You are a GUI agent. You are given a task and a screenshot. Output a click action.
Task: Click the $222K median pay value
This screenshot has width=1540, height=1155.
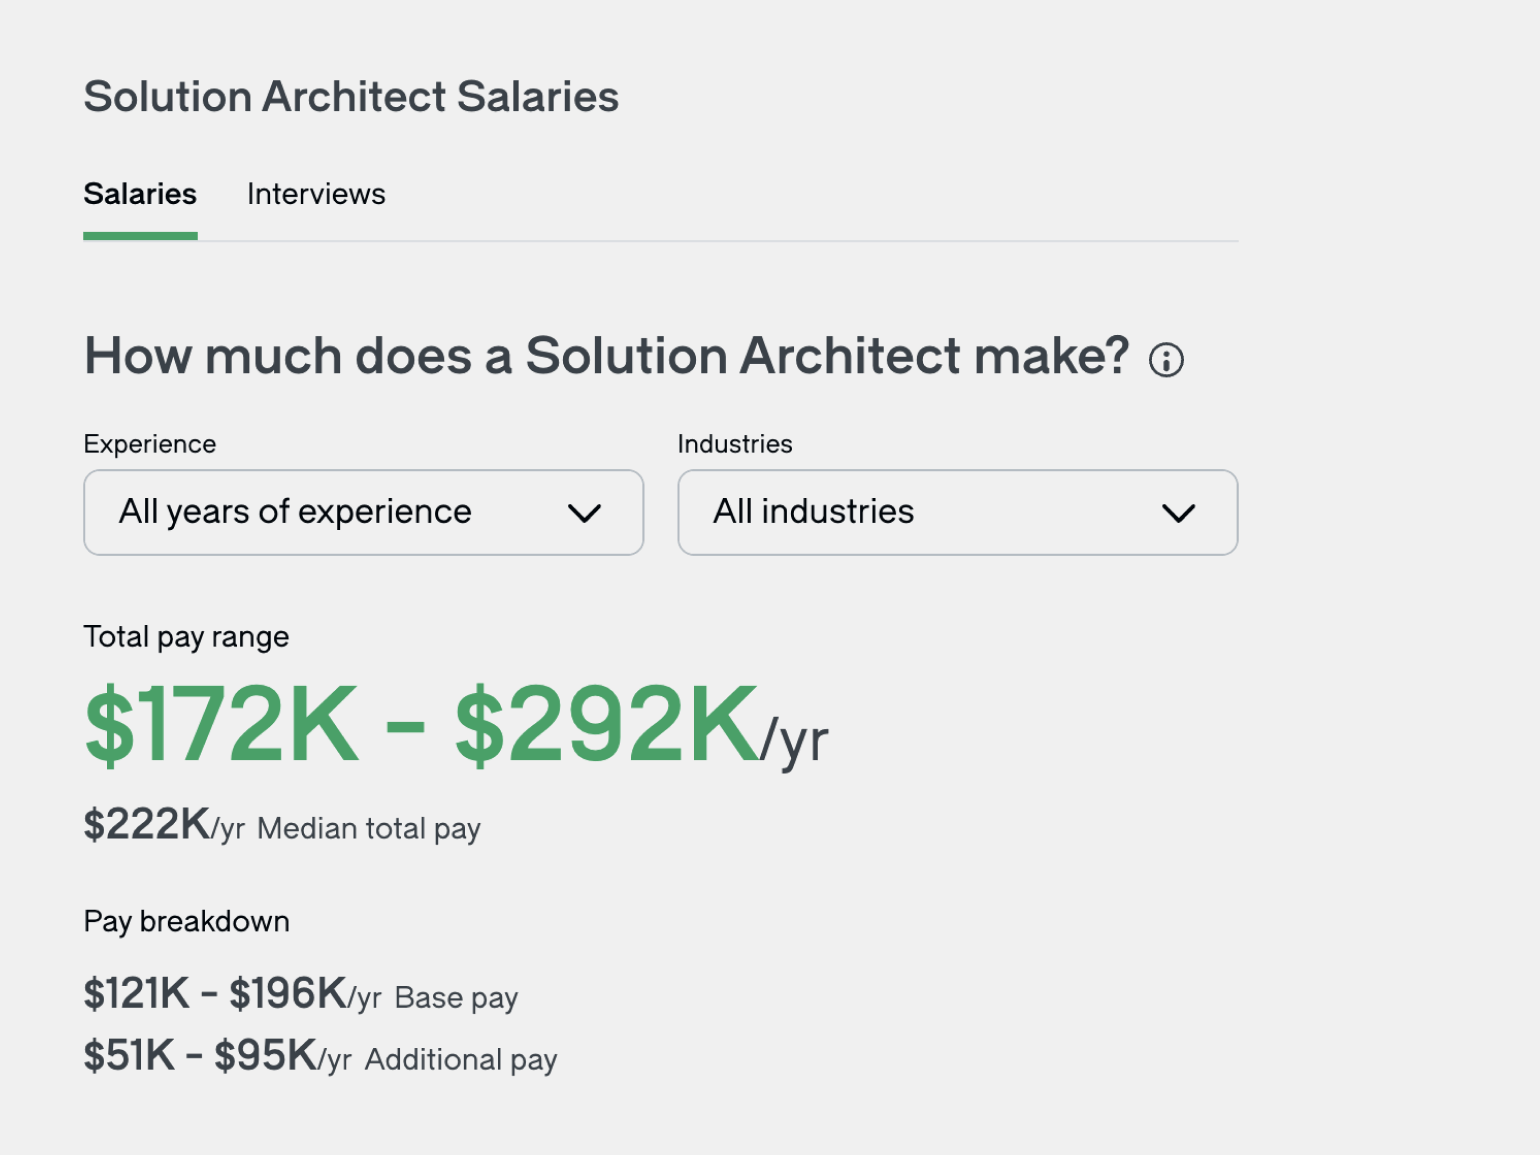pyautogui.click(x=147, y=825)
